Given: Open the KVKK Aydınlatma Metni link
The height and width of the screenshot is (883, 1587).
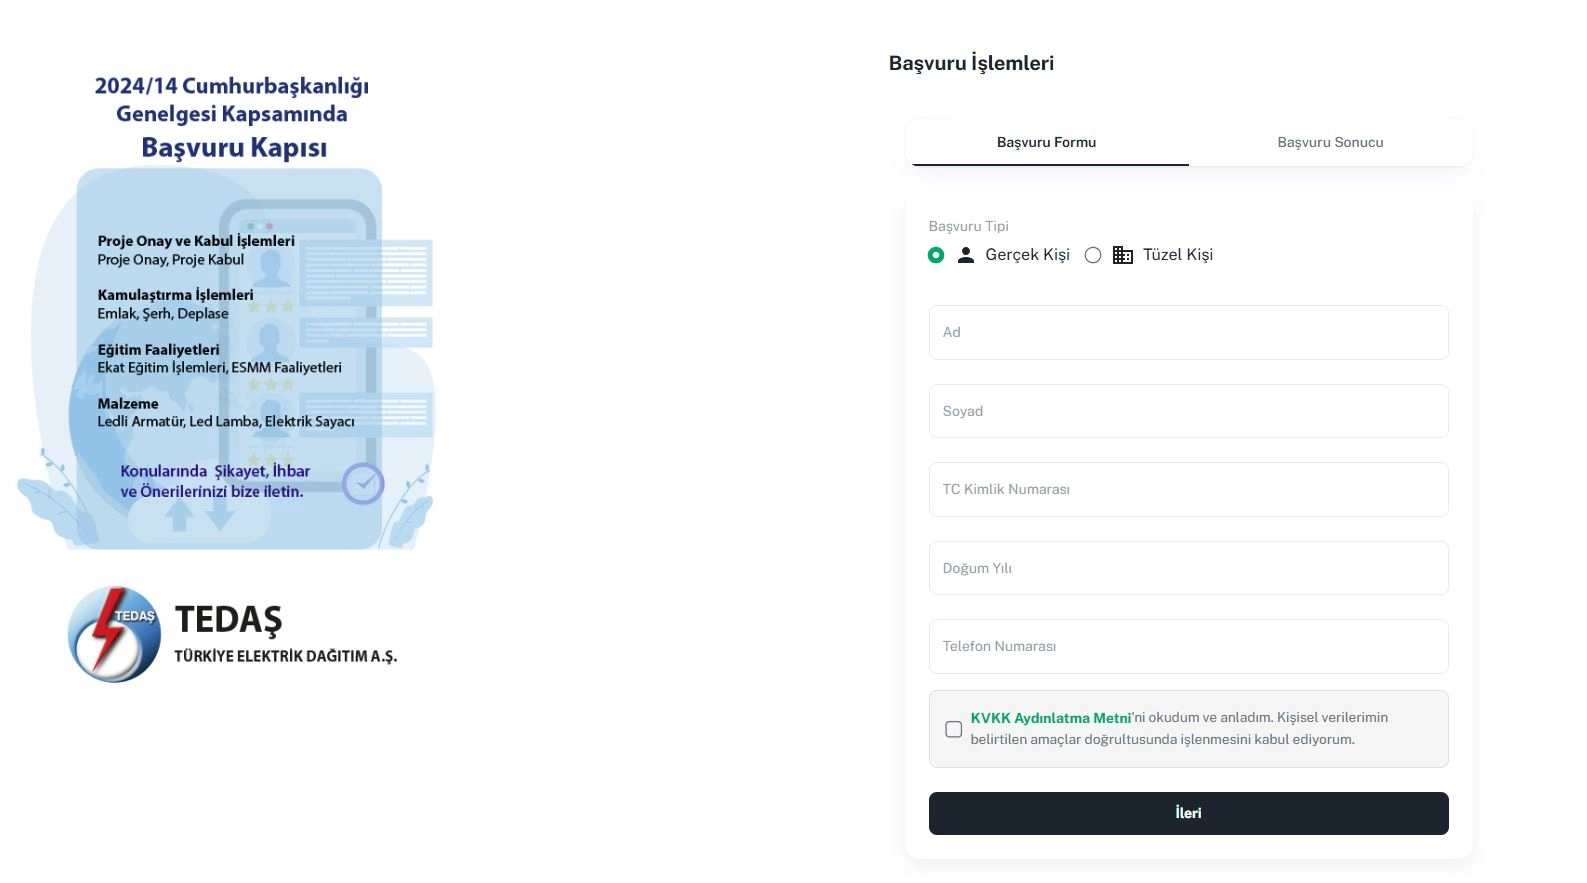Looking at the screenshot, I should pyautogui.click(x=1050, y=718).
